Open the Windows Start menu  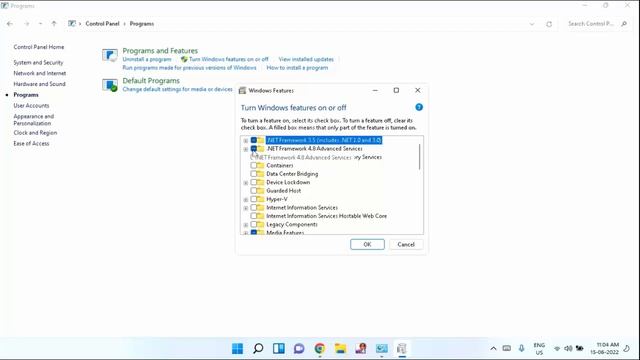pos(238,349)
